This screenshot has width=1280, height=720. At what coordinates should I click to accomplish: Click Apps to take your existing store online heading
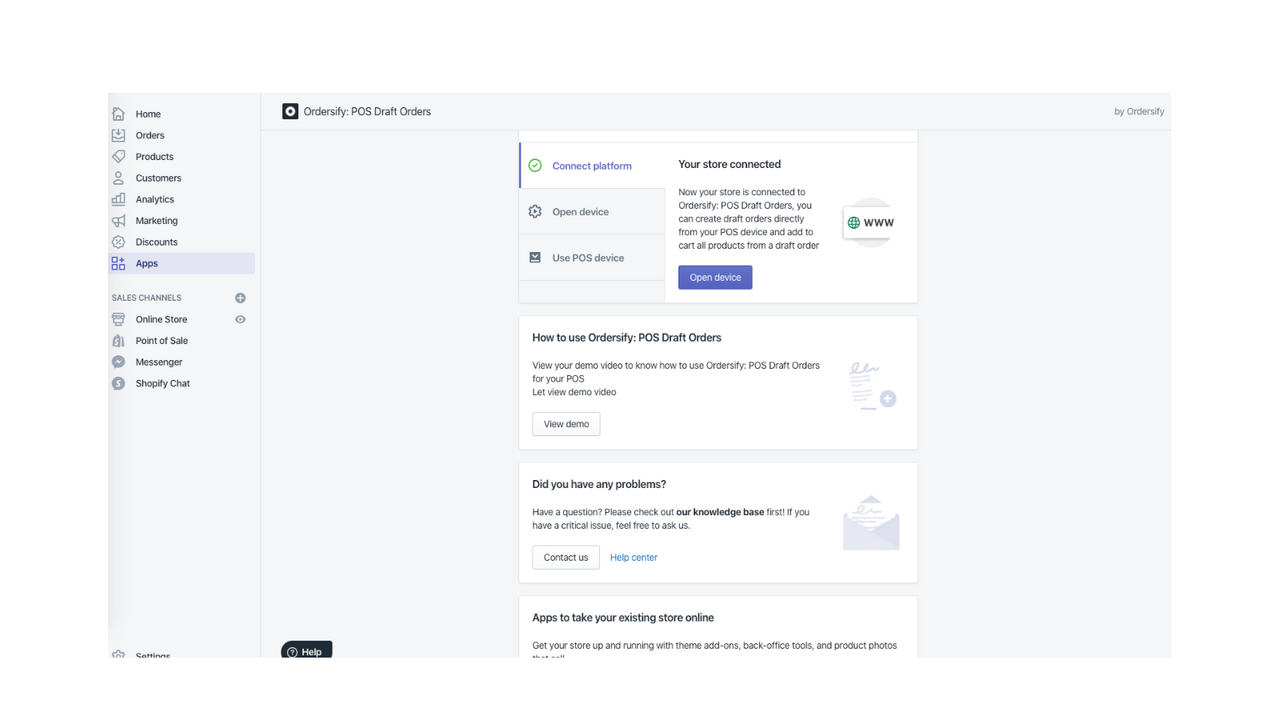(x=623, y=618)
